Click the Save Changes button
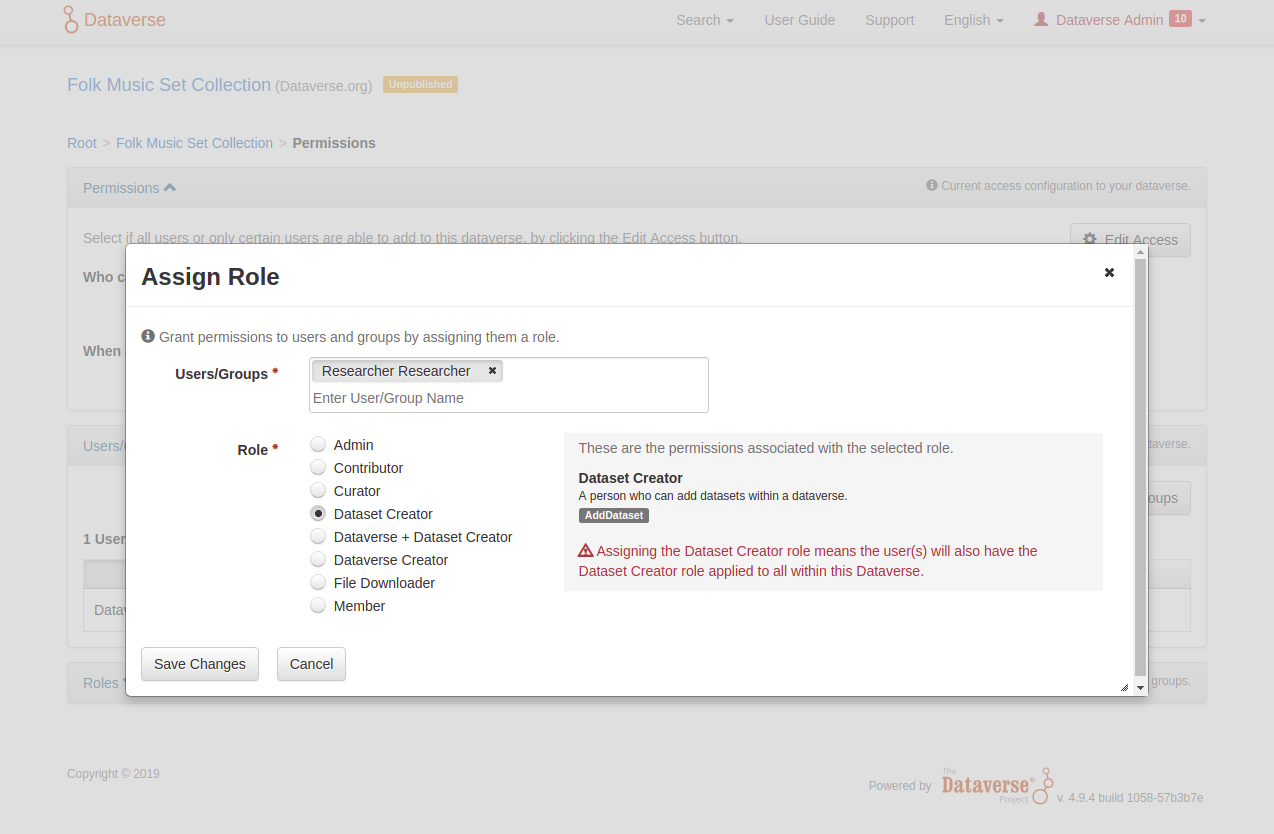The height and width of the screenshot is (834, 1274). coord(200,664)
